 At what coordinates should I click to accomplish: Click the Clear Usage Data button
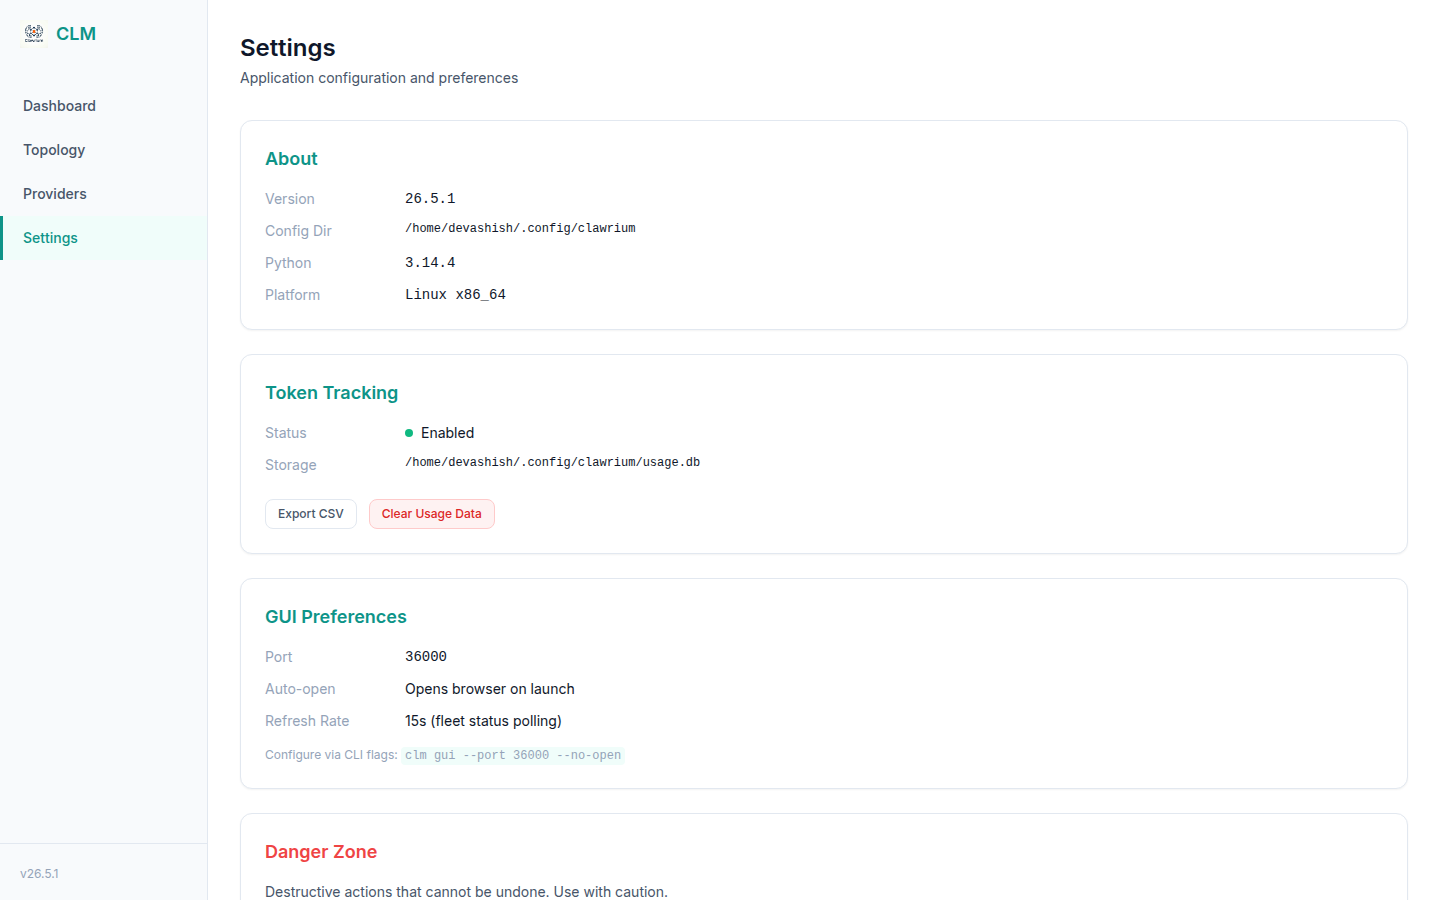[x=432, y=514]
